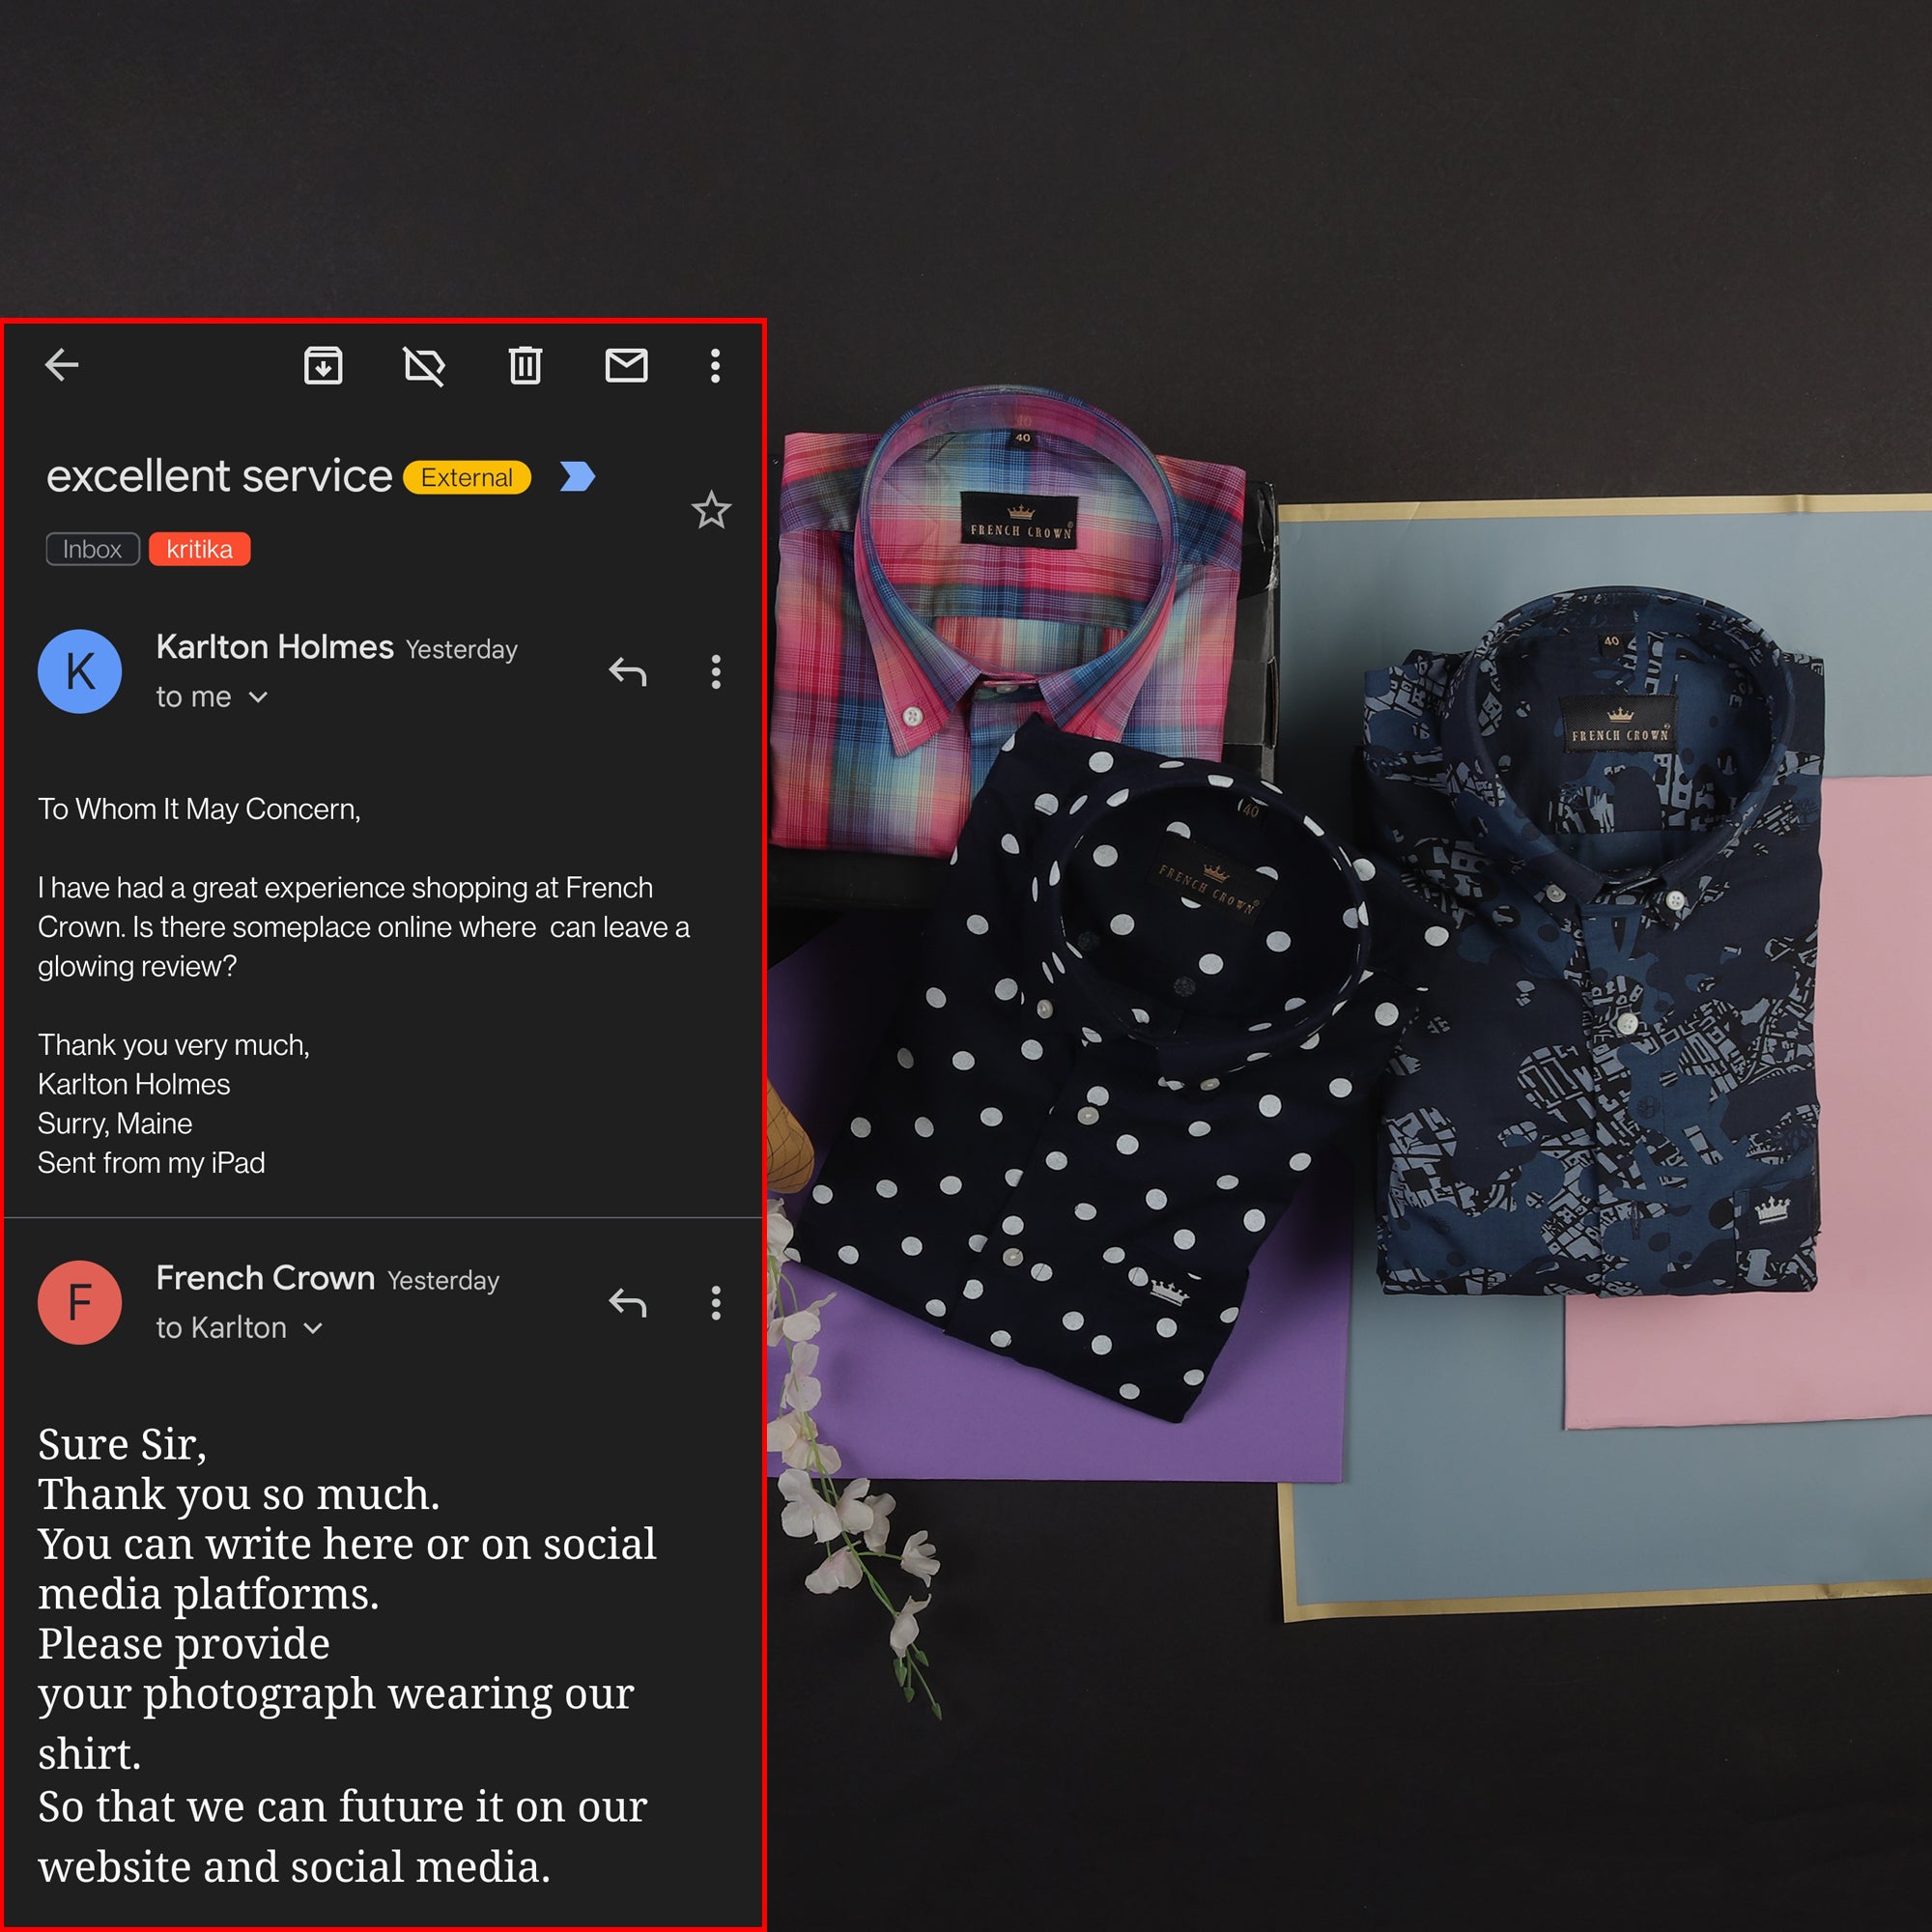The width and height of the screenshot is (1932, 1932).
Task: Delete email using trash icon
Action: pyautogui.click(x=525, y=366)
